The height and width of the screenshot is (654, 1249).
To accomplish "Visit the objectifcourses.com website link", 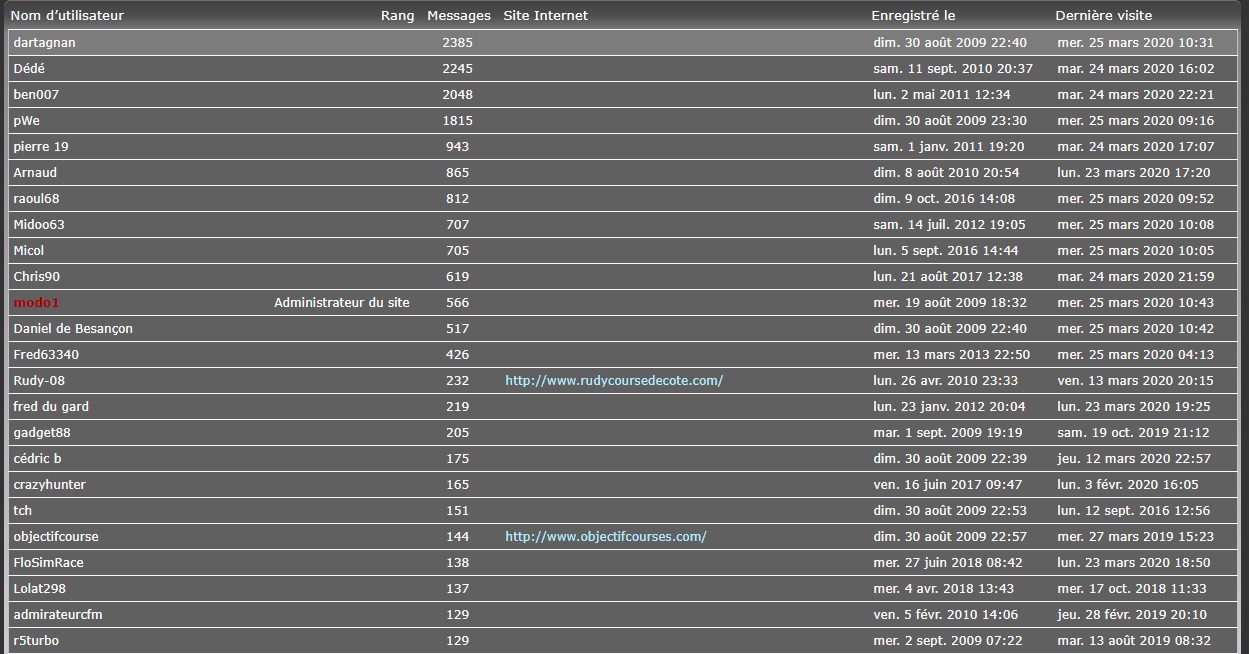I will click(x=605, y=537).
